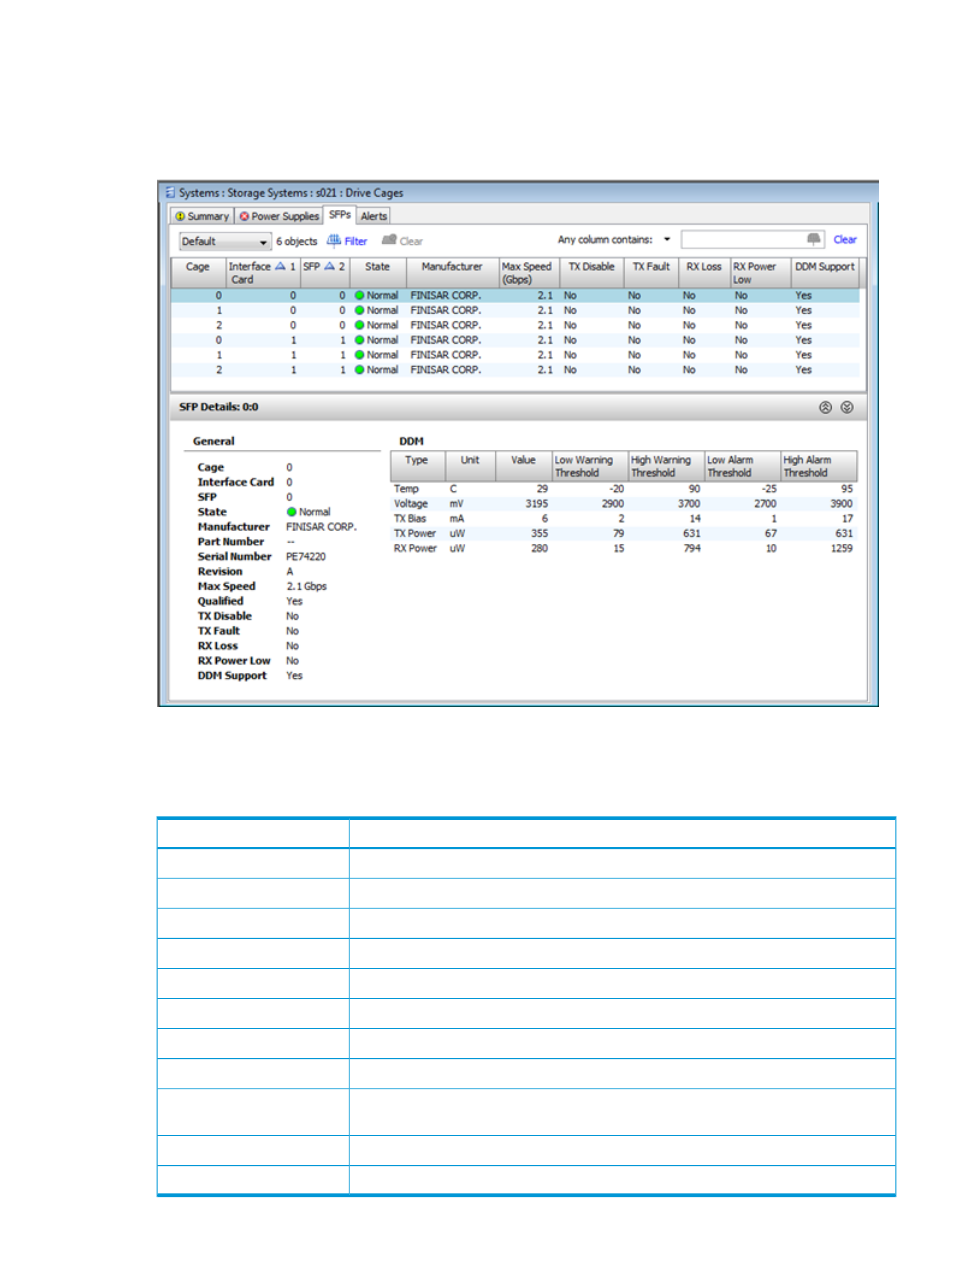The height and width of the screenshot is (1270, 954).
Task: Click green Normal icon for cage 0, card 0
Action: coord(360,296)
